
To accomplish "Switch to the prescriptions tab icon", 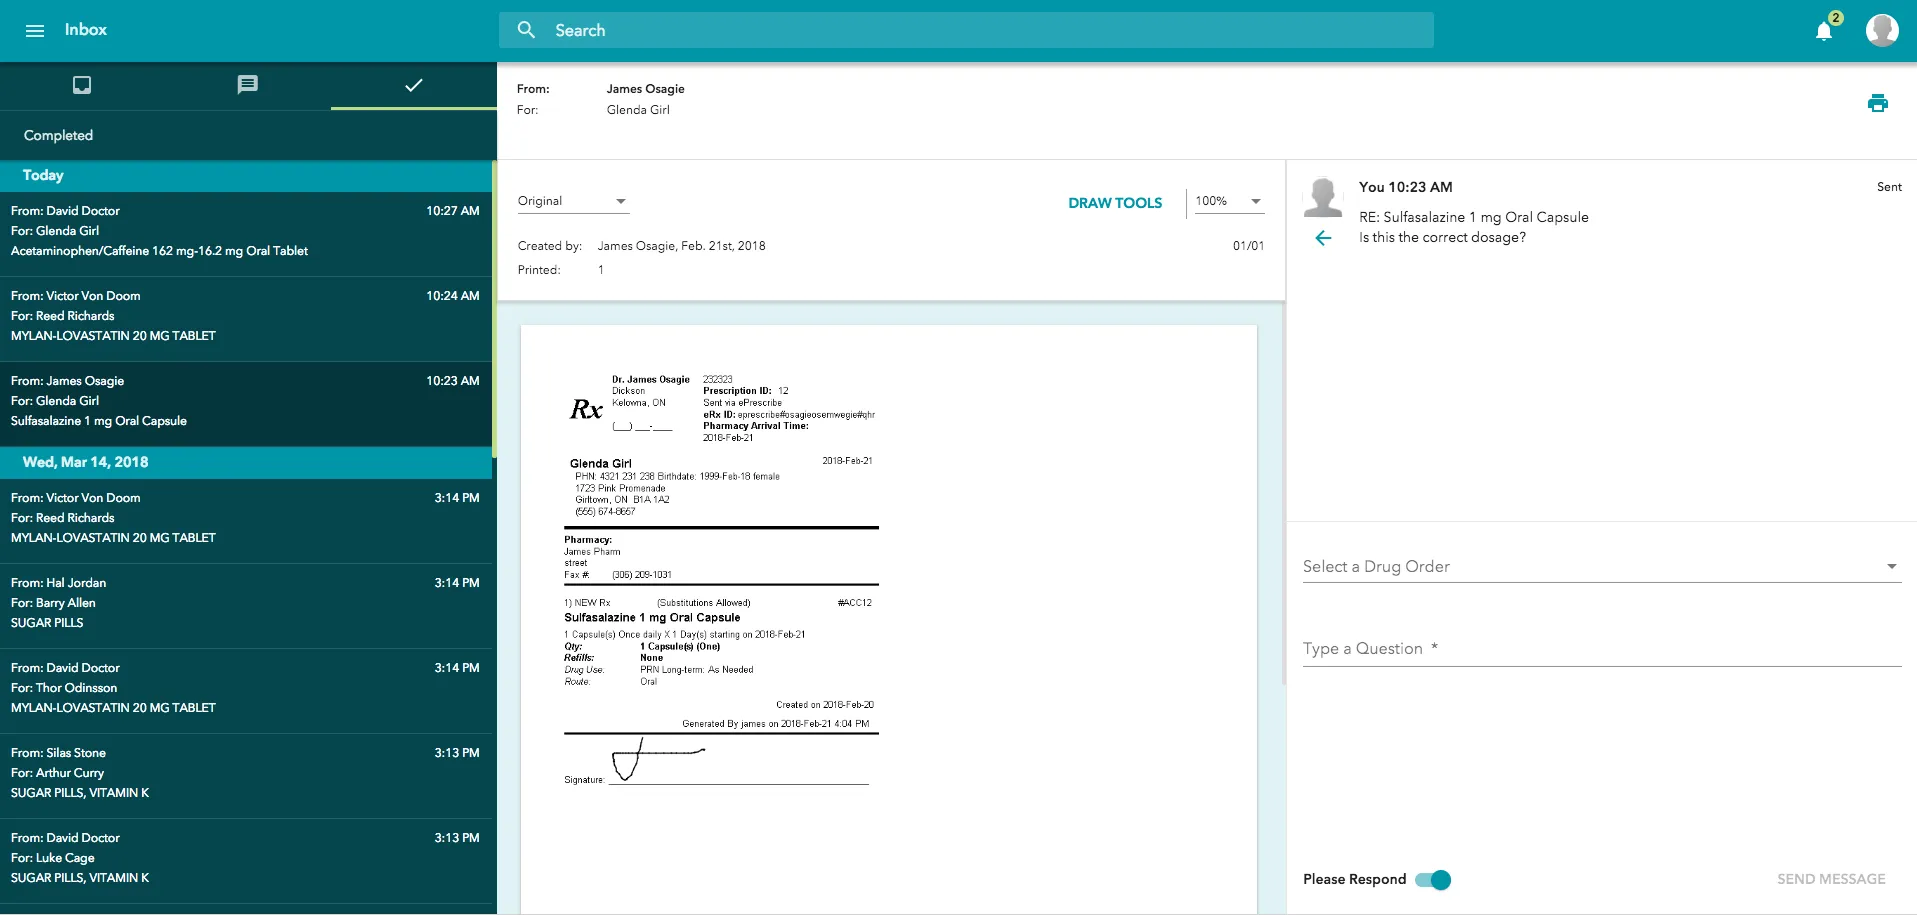I will 81,85.
